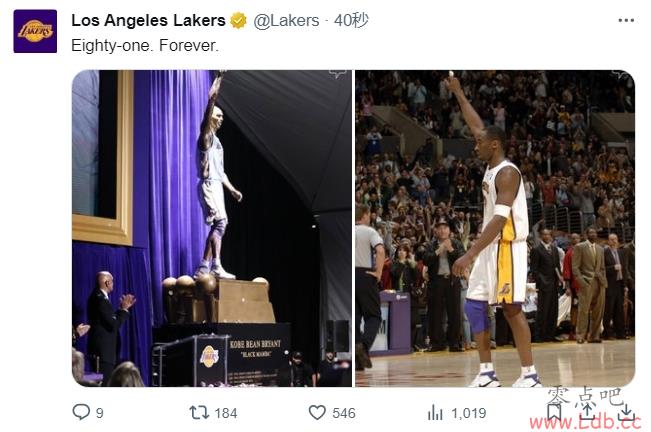
Task: Open the Kobe statue photo on the left
Action: pyautogui.click(x=212, y=228)
